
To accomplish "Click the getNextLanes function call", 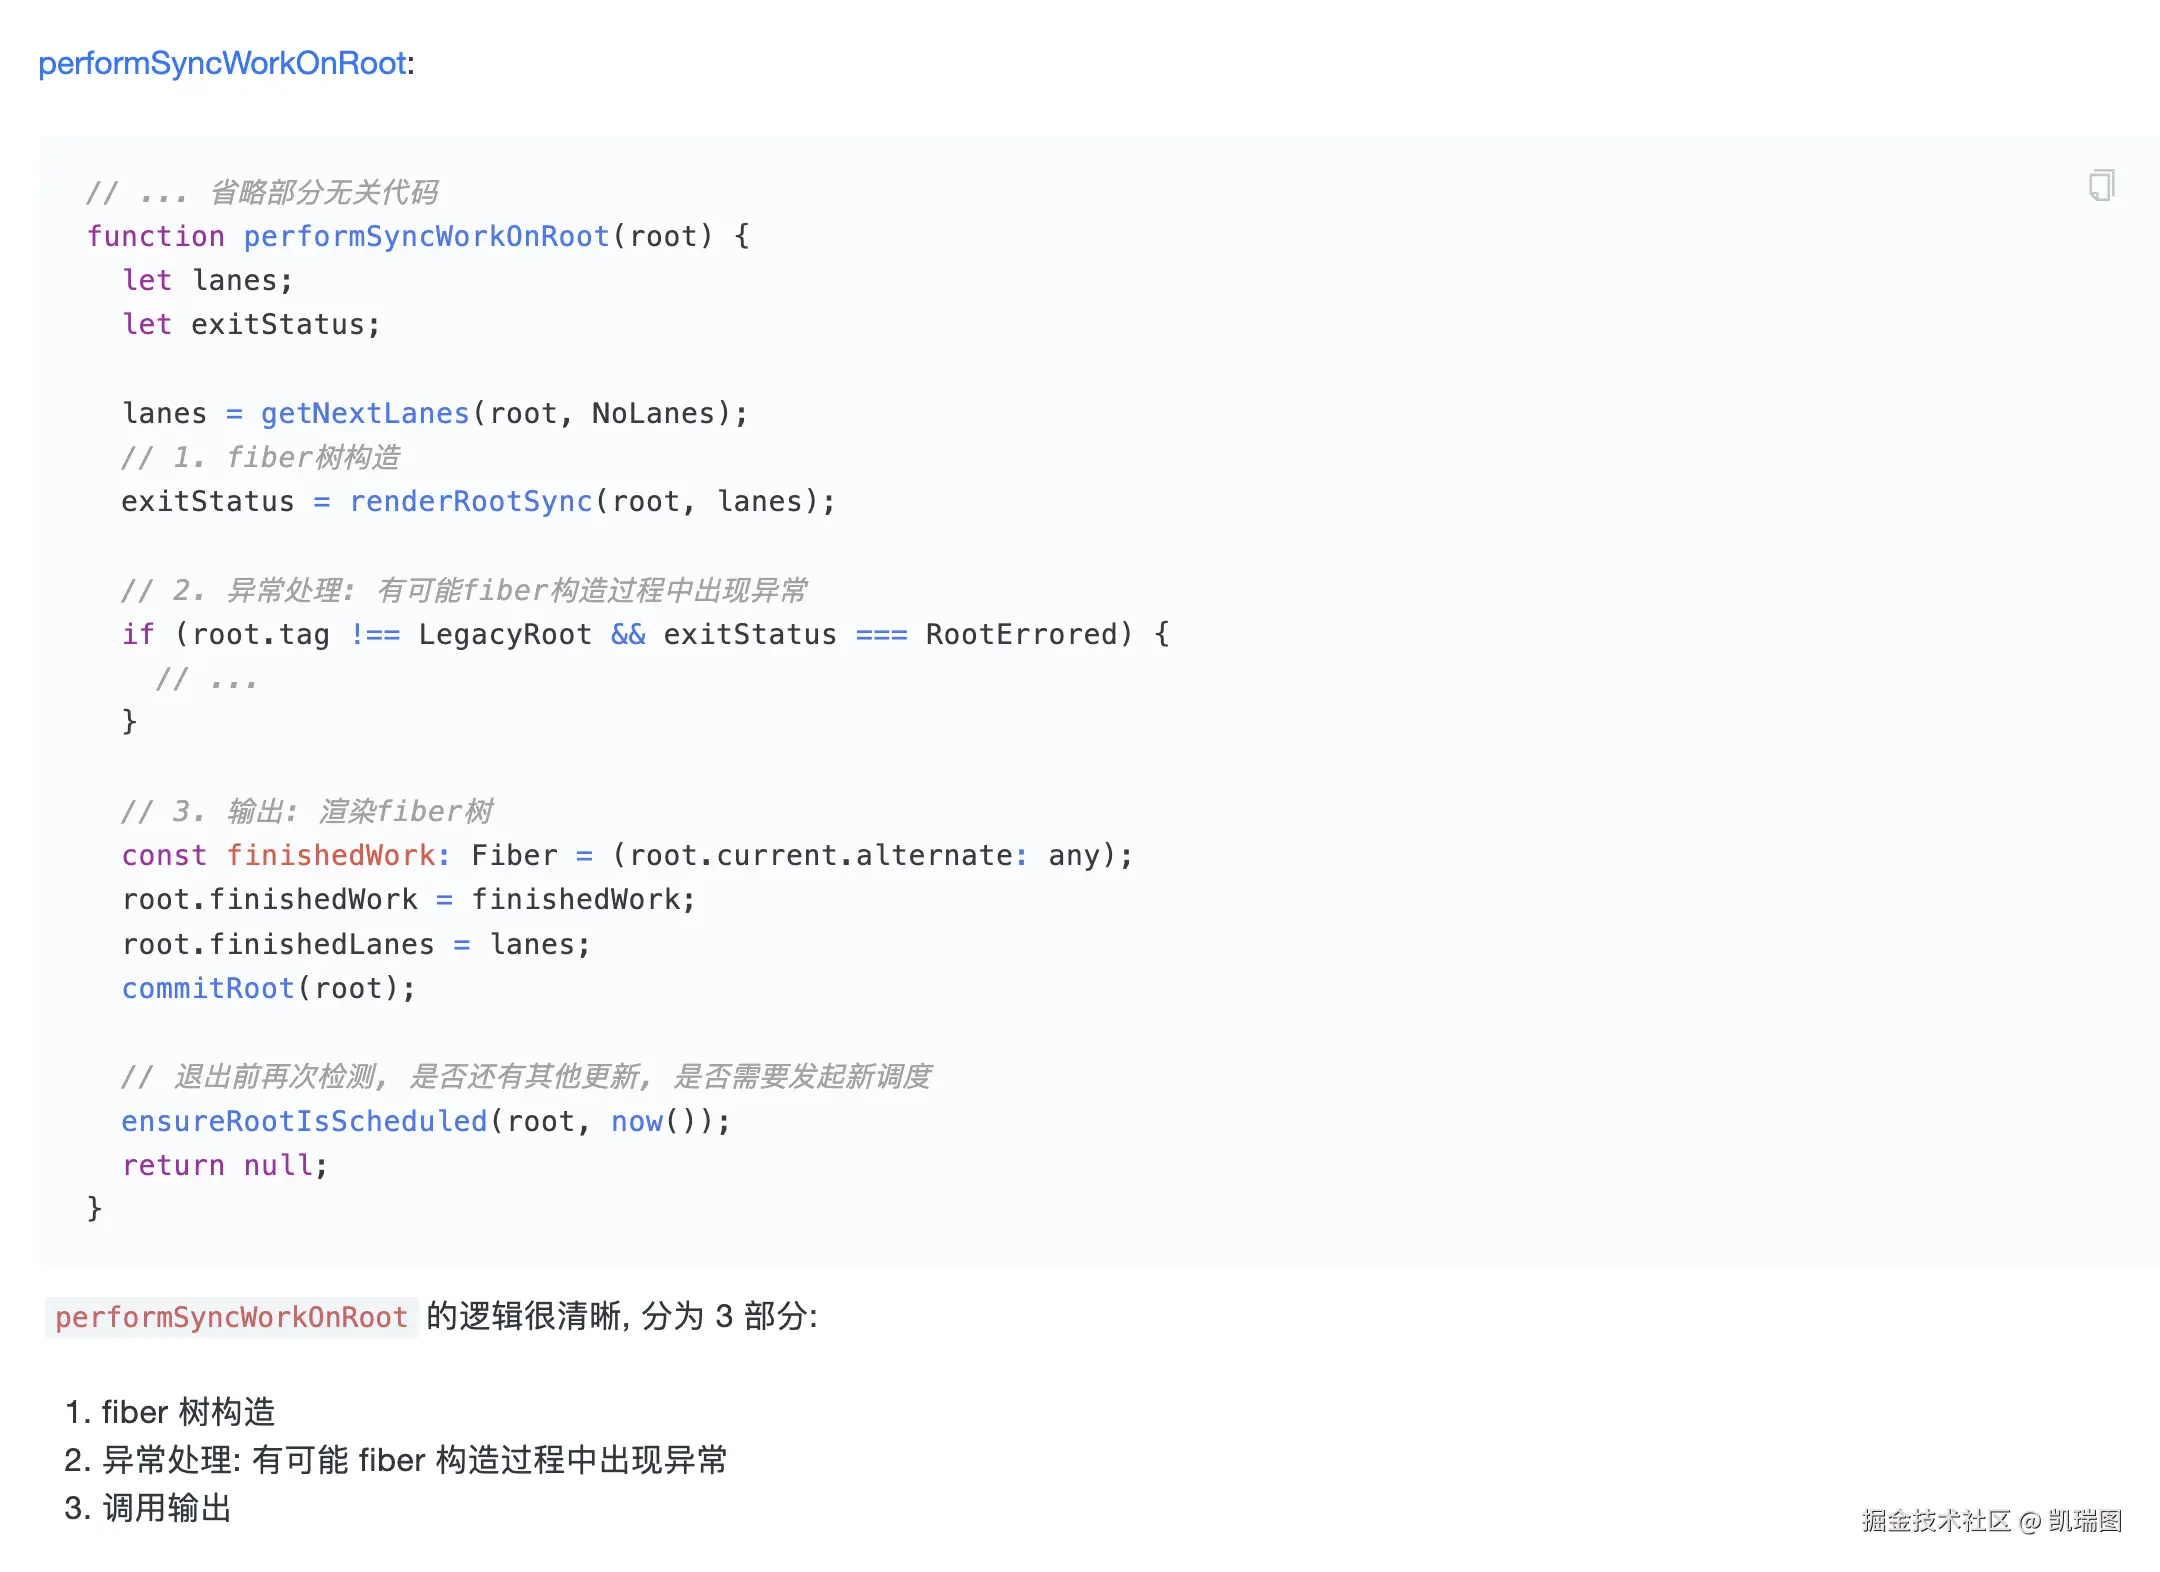I will 364,413.
